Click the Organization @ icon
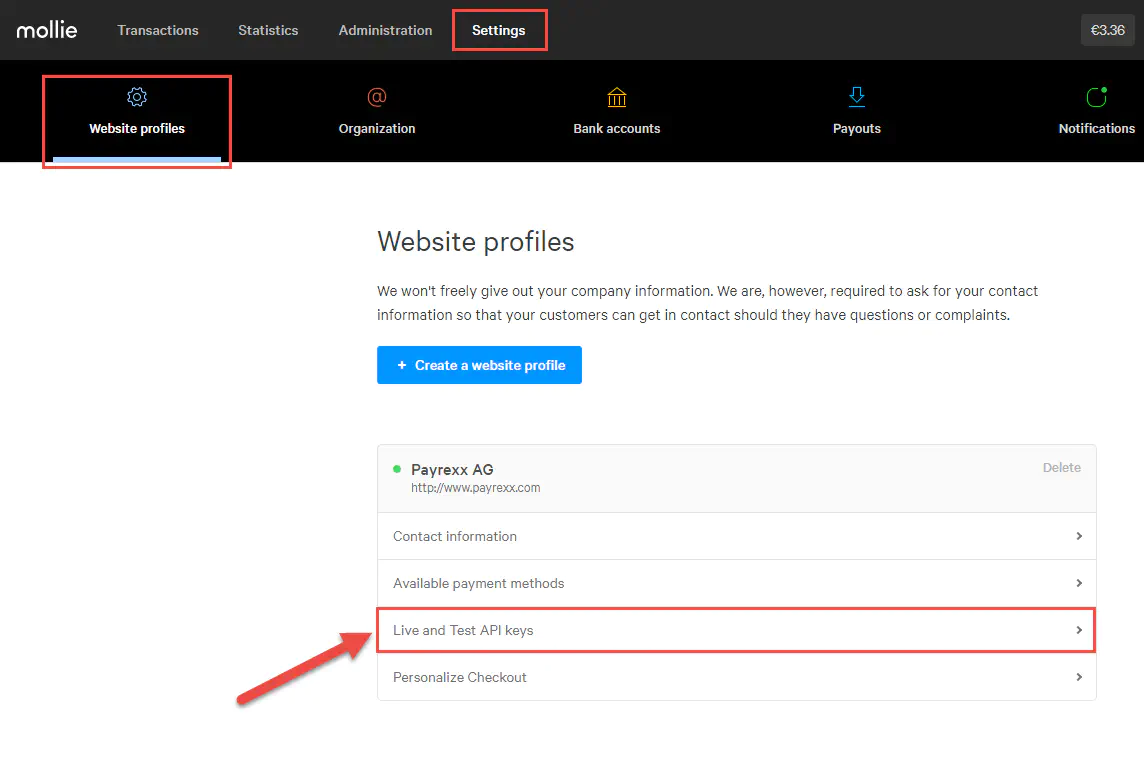The height and width of the screenshot is (783, 1144). tap(377, 97)
